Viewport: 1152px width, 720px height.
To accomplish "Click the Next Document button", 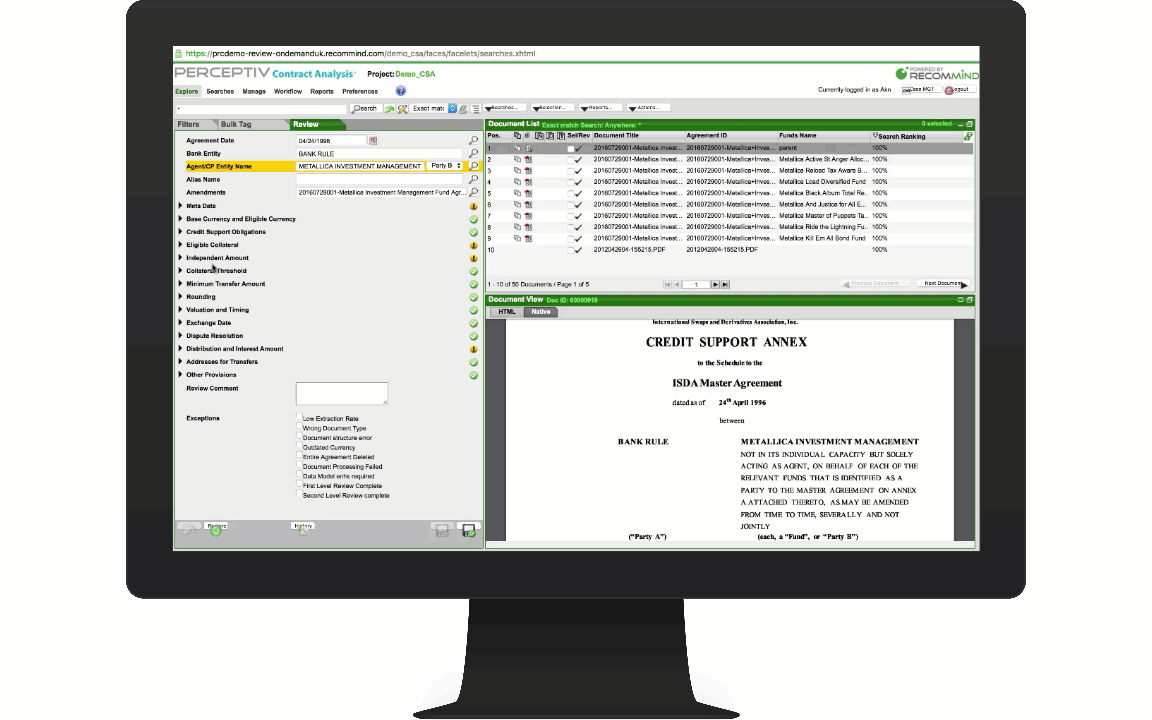I will coord(943,284).
